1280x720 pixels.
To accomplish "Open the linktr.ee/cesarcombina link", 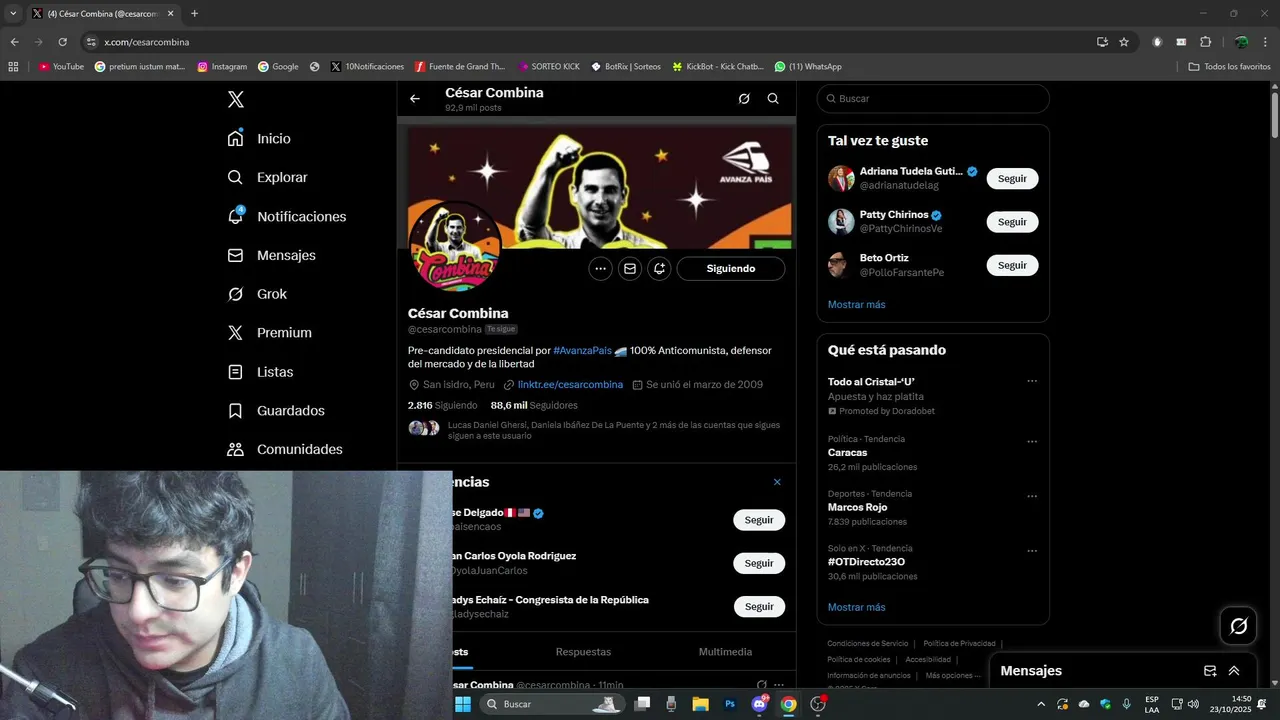I will [570, 384].
